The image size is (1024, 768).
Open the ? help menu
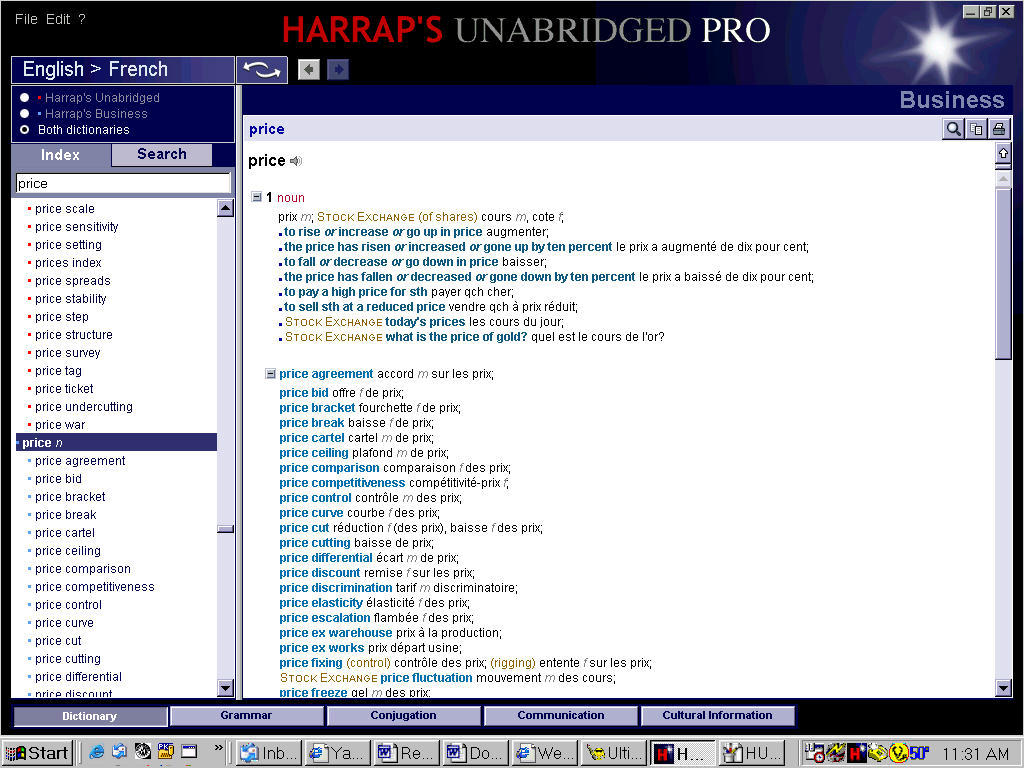[82, 19]
